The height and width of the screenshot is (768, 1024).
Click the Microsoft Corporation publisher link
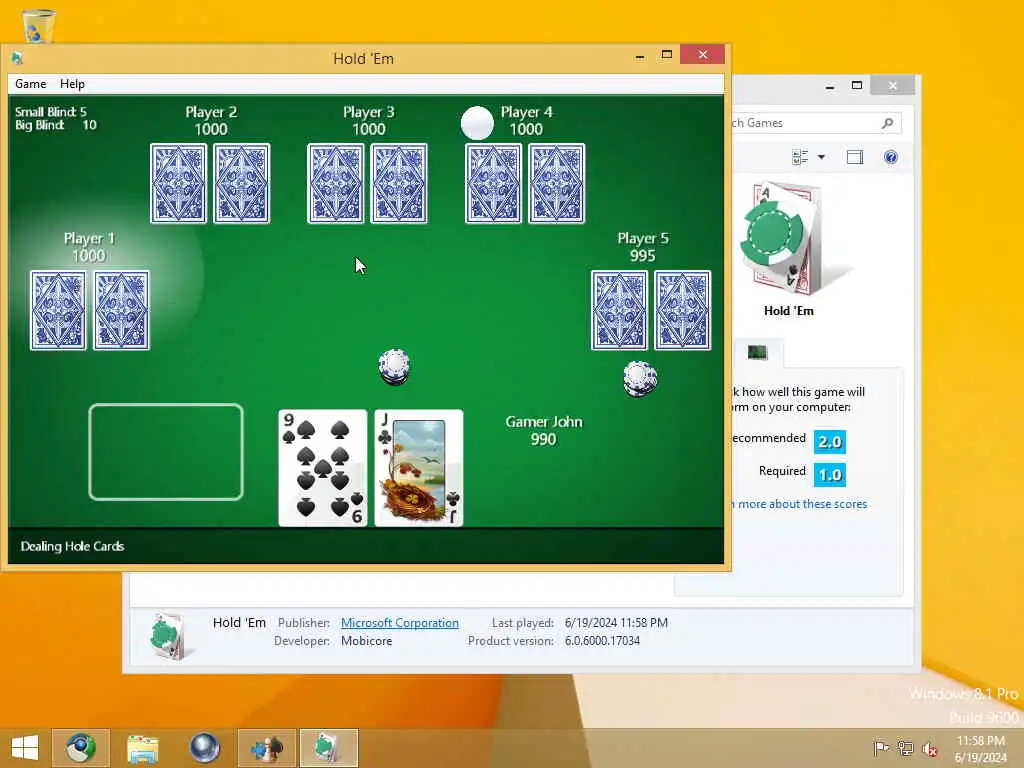pos(400,622)
